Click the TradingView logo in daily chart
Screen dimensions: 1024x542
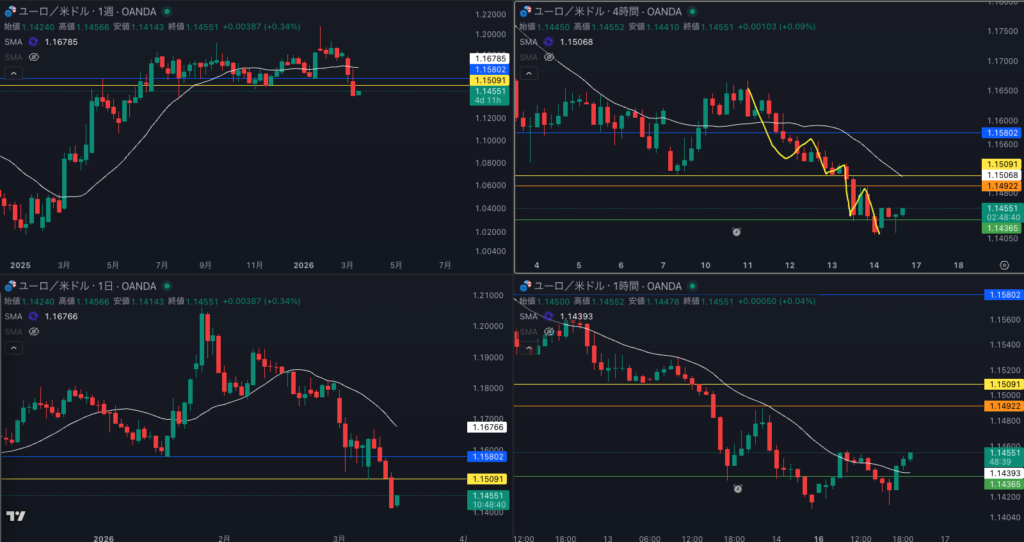pyautogui.click(x=15, y=516)
